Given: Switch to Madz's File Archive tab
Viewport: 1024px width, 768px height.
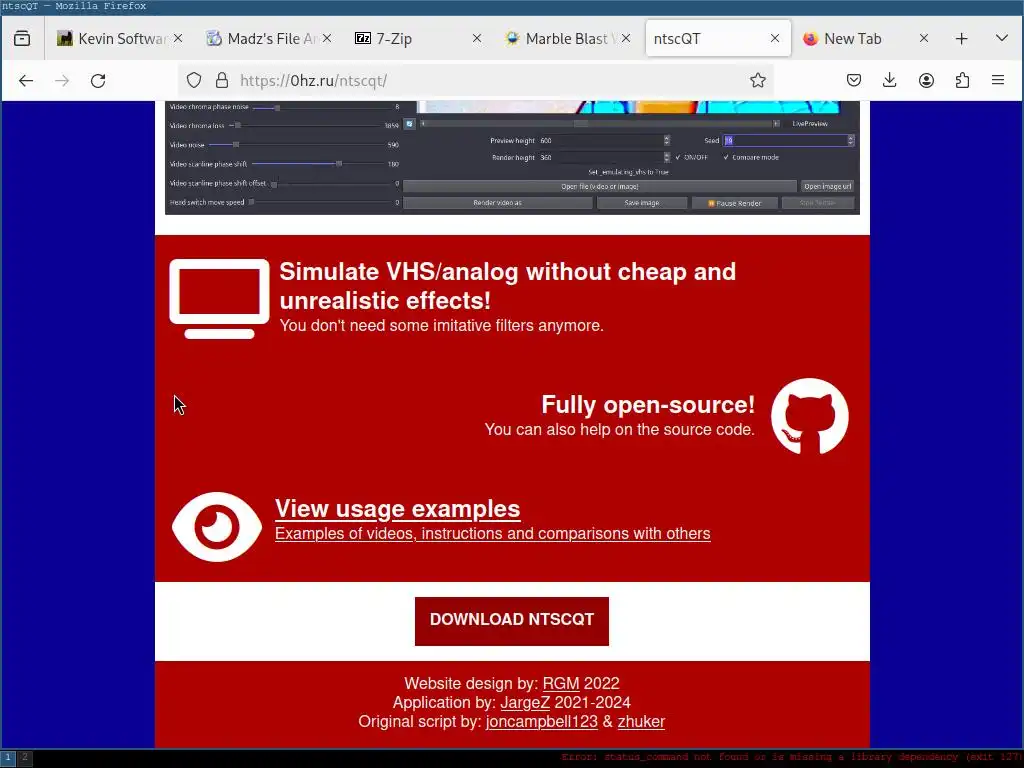Looking at the screenshot, I should [269, 39].
